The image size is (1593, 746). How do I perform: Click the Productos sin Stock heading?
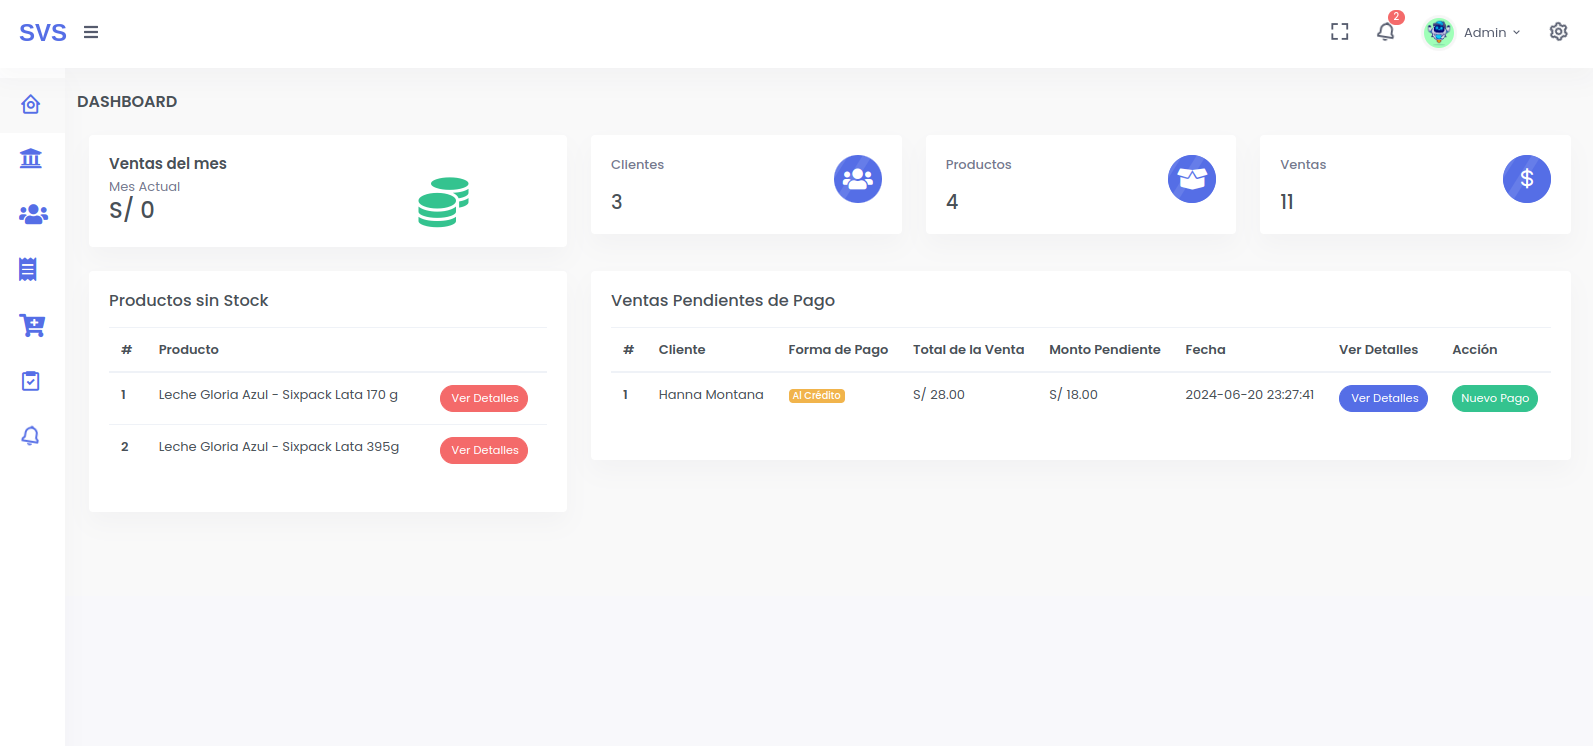pyautogui.click(x=189, y=300)
